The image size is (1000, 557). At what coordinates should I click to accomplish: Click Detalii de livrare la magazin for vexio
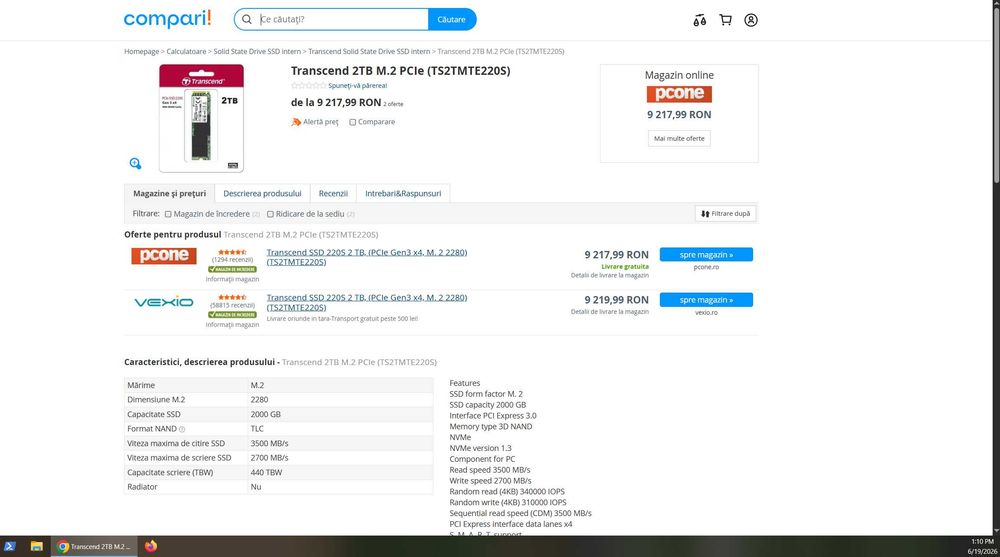pos(610,312)
